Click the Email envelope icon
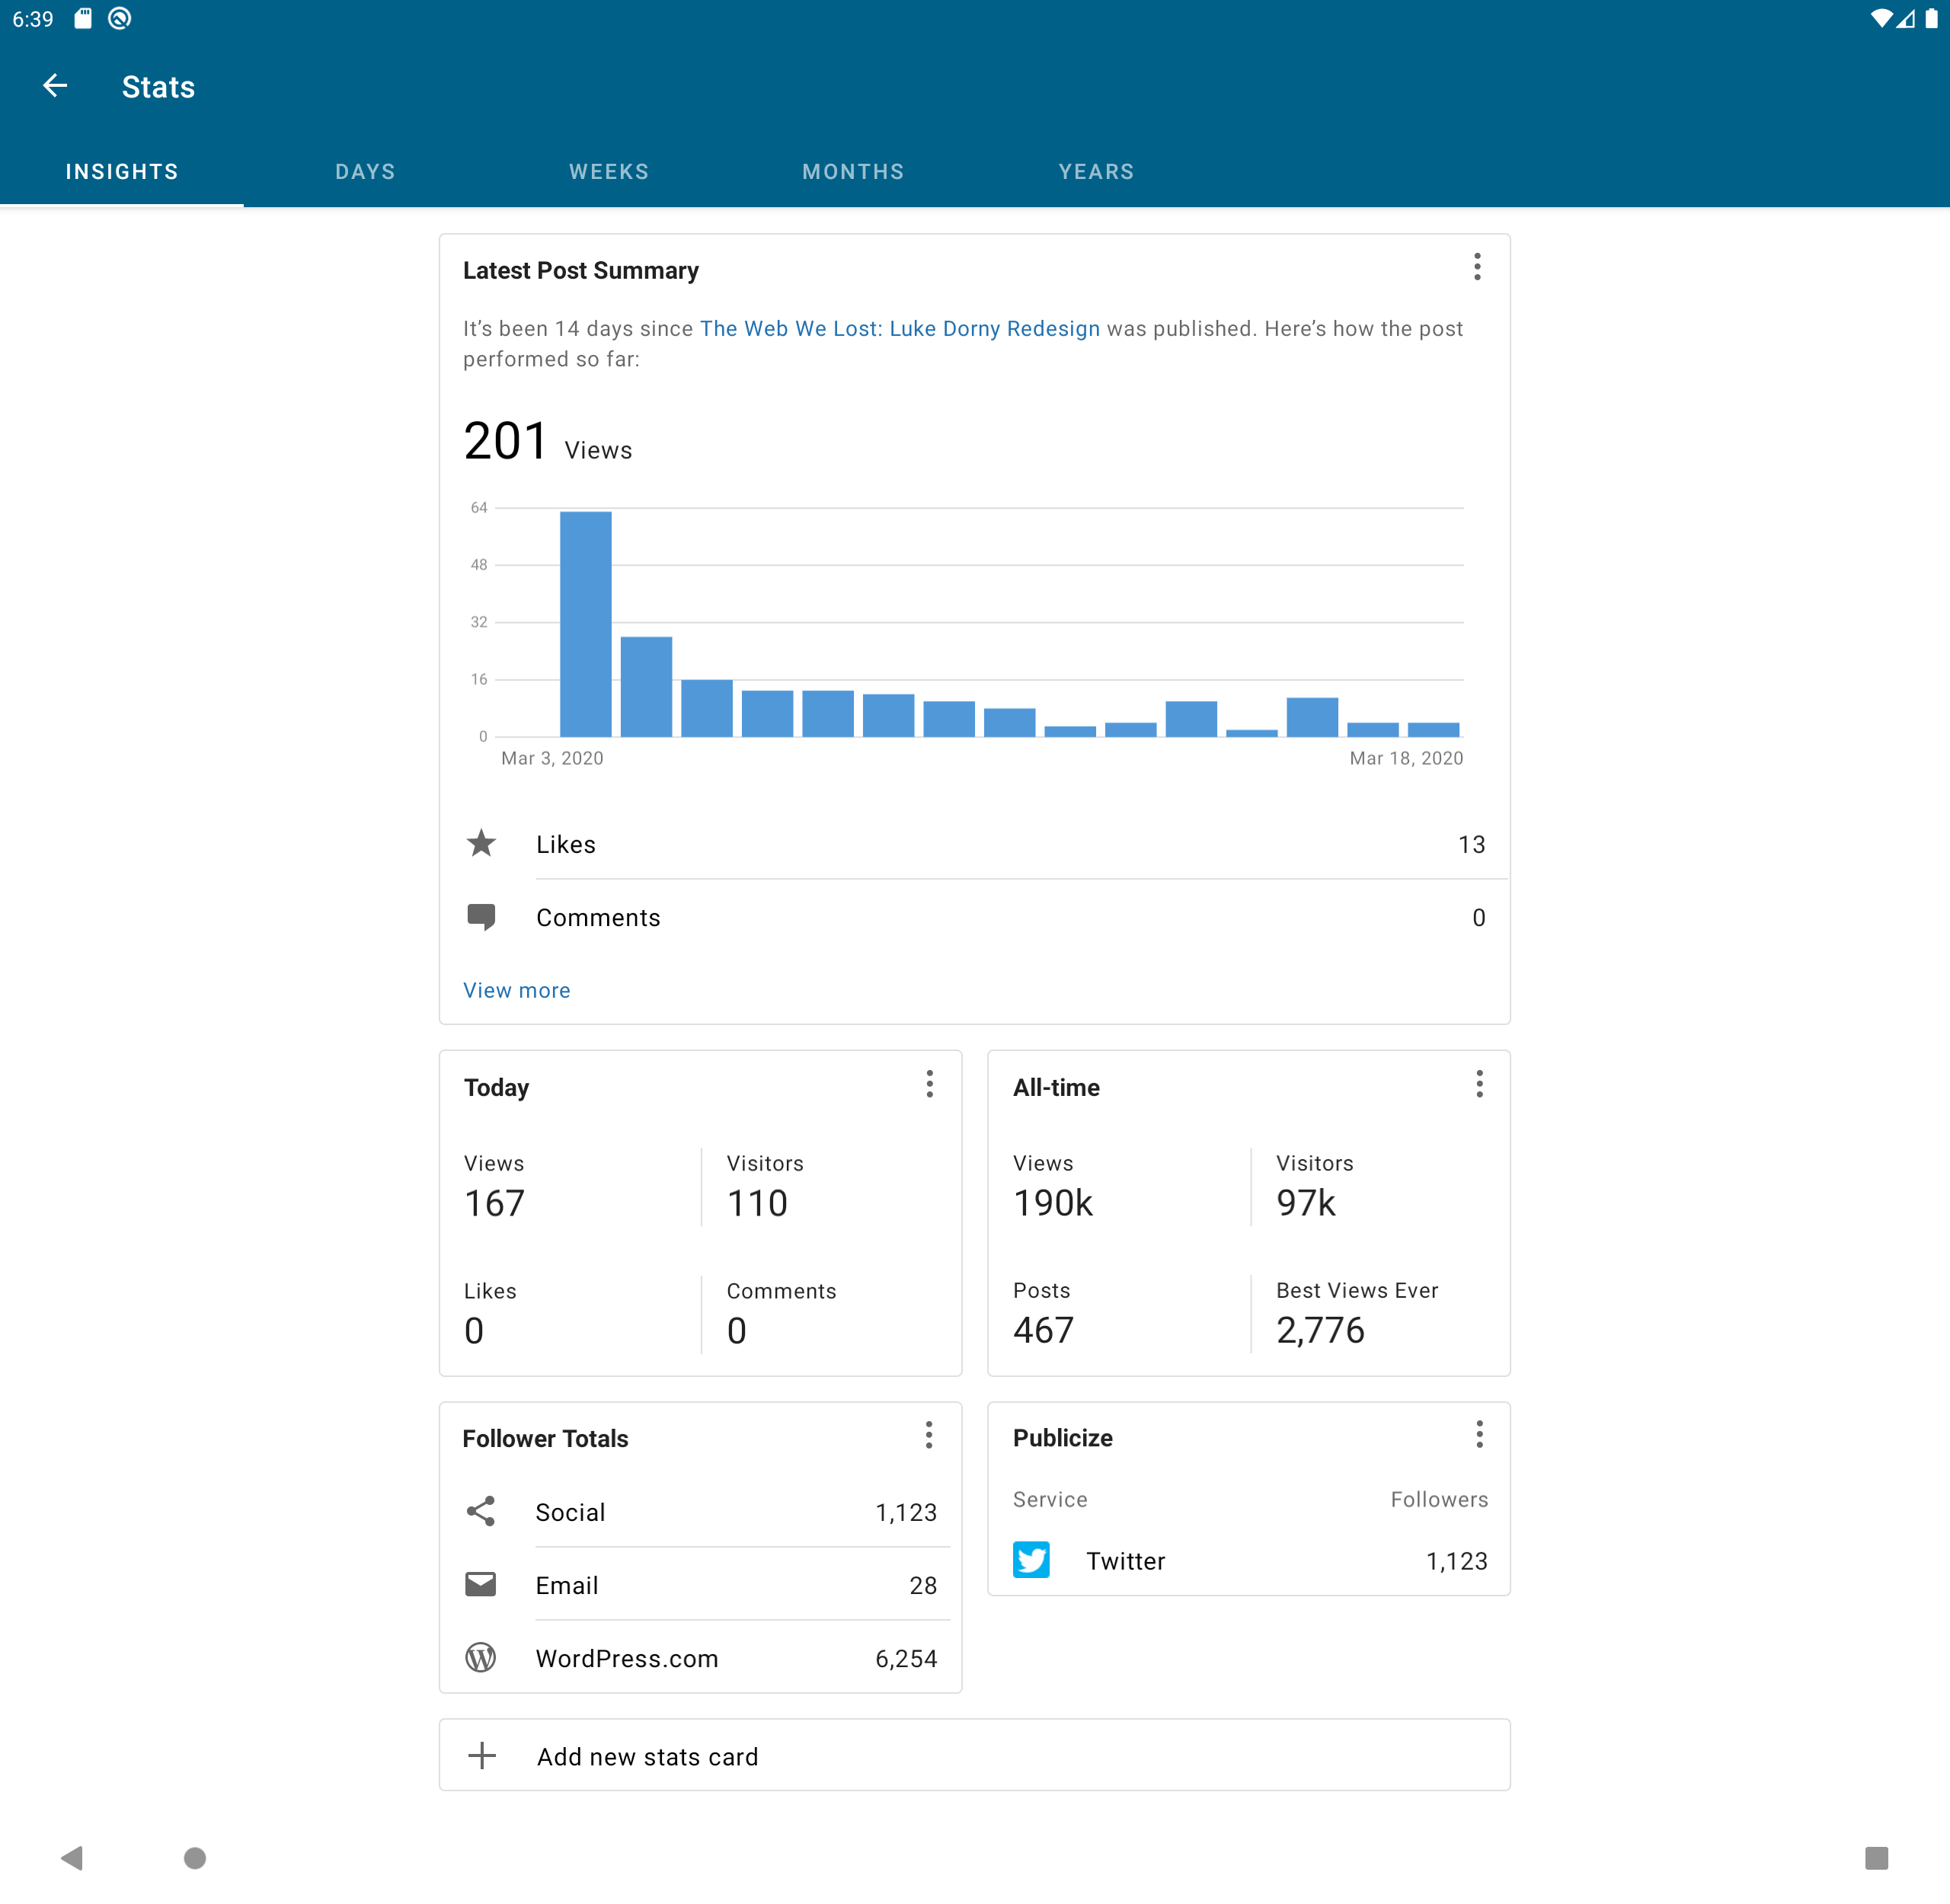Viewport: 1950px width, 1904px height. pos(481,1585)
